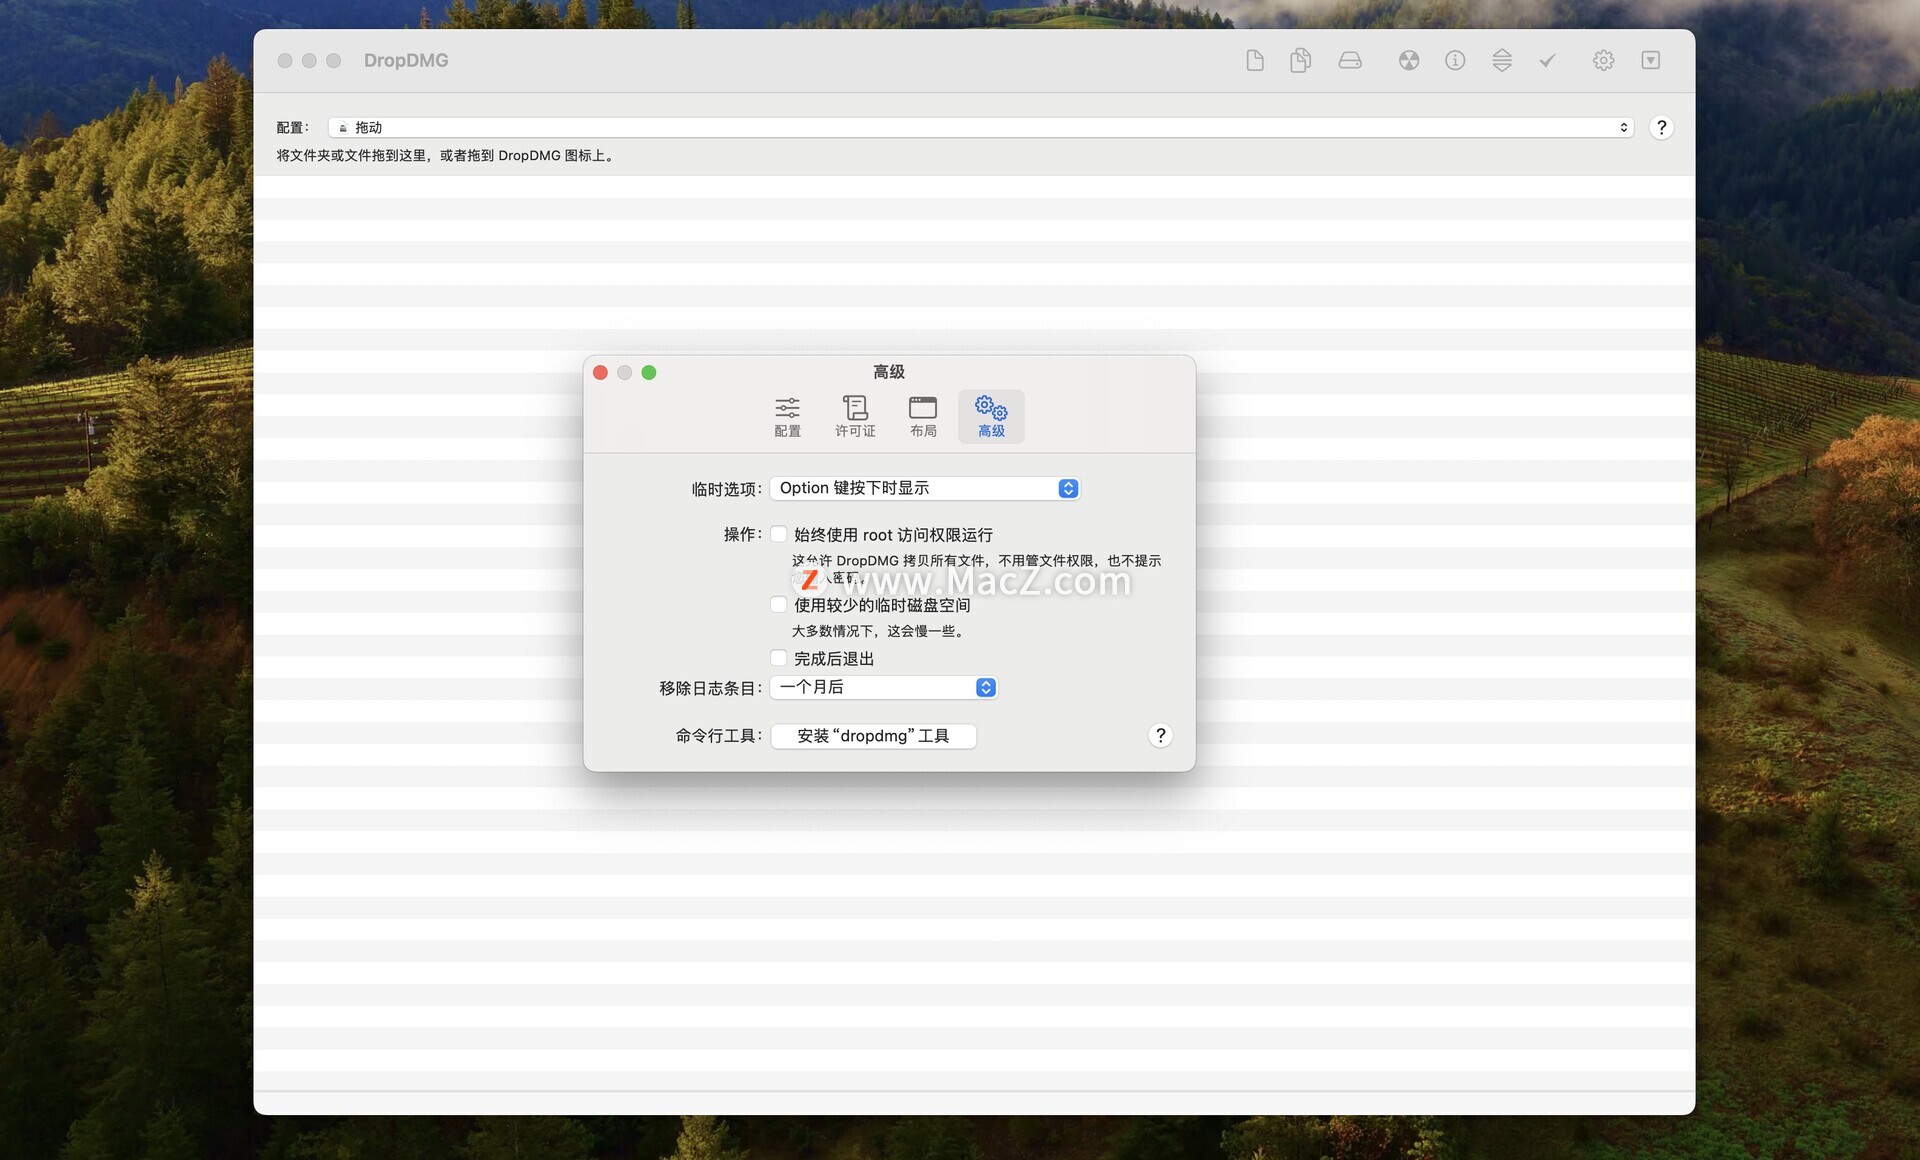Screen dimensions: 1920x1160
Task: Open the 移除日志条目 dropdown
Action: click(884, 688)
